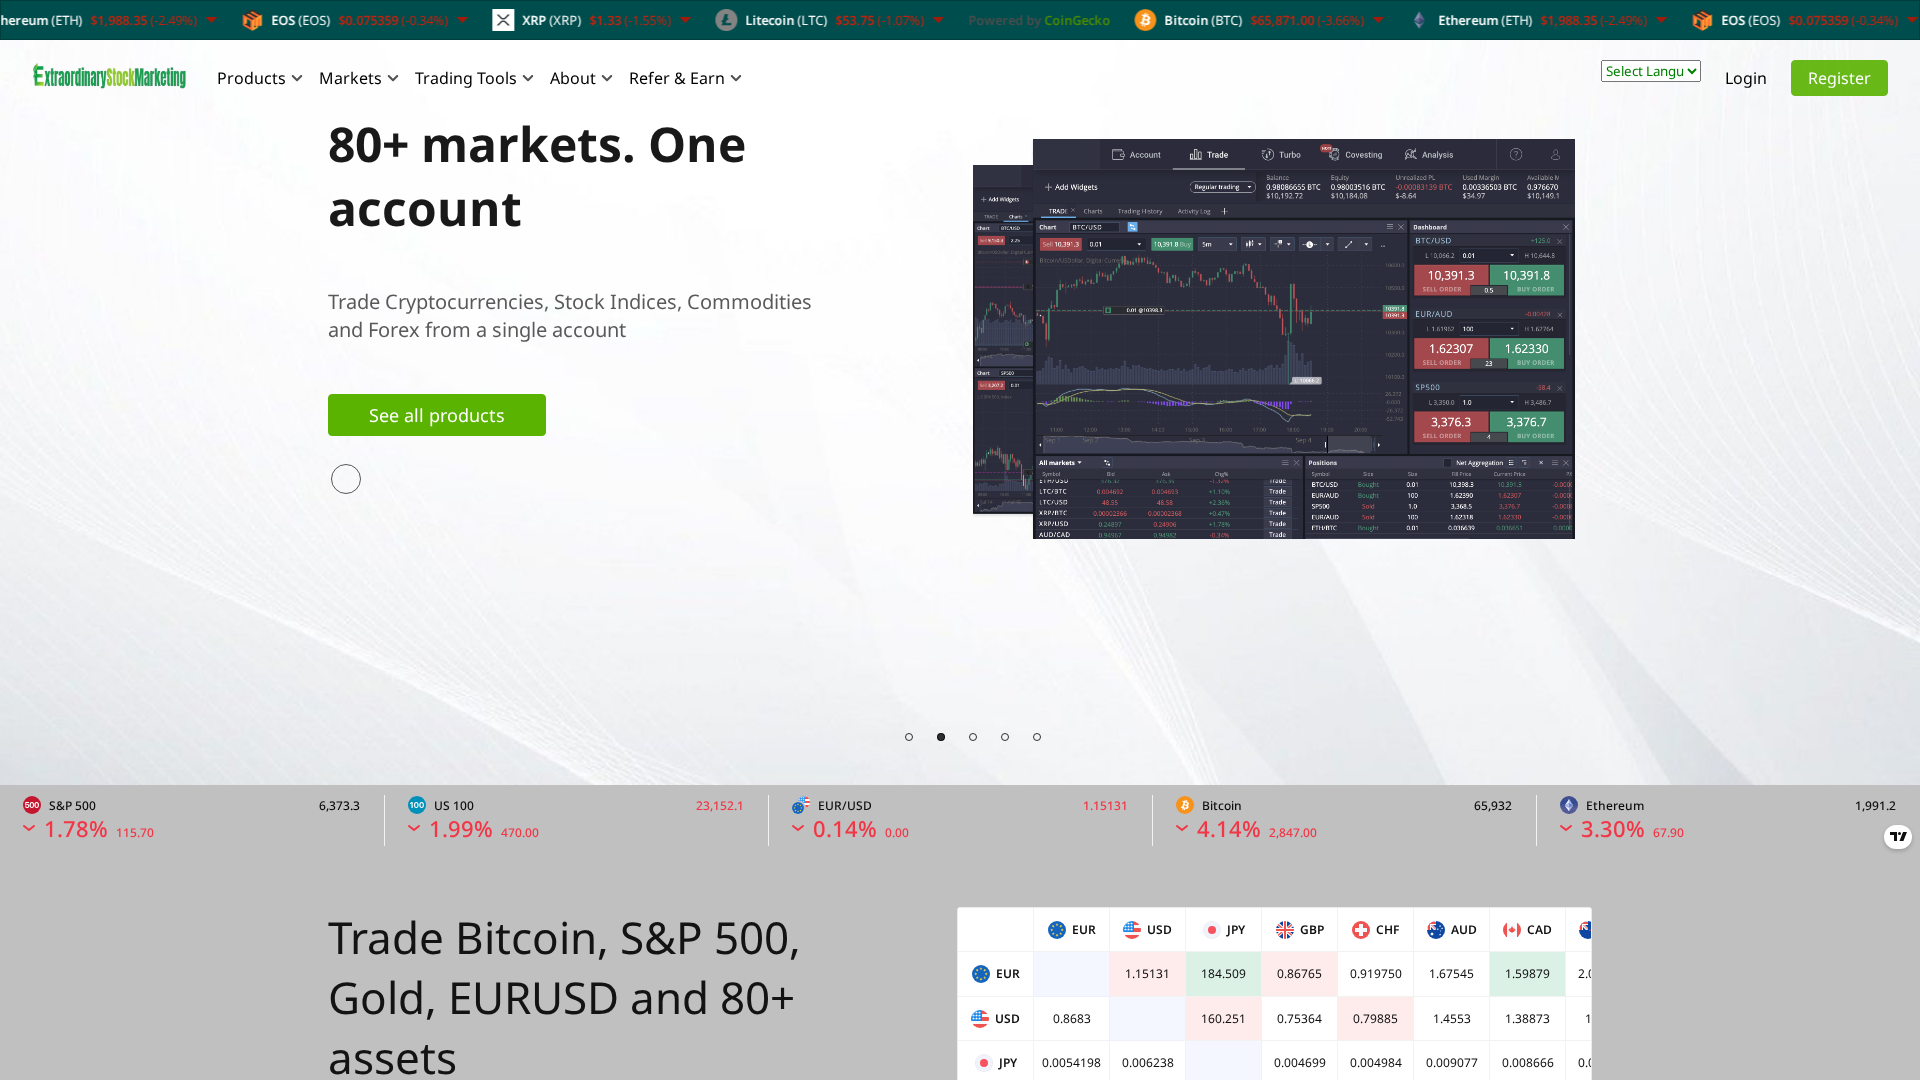
Task: Select the Litecoin (LTC) coin icon
Action: click(x=727, y=20)
